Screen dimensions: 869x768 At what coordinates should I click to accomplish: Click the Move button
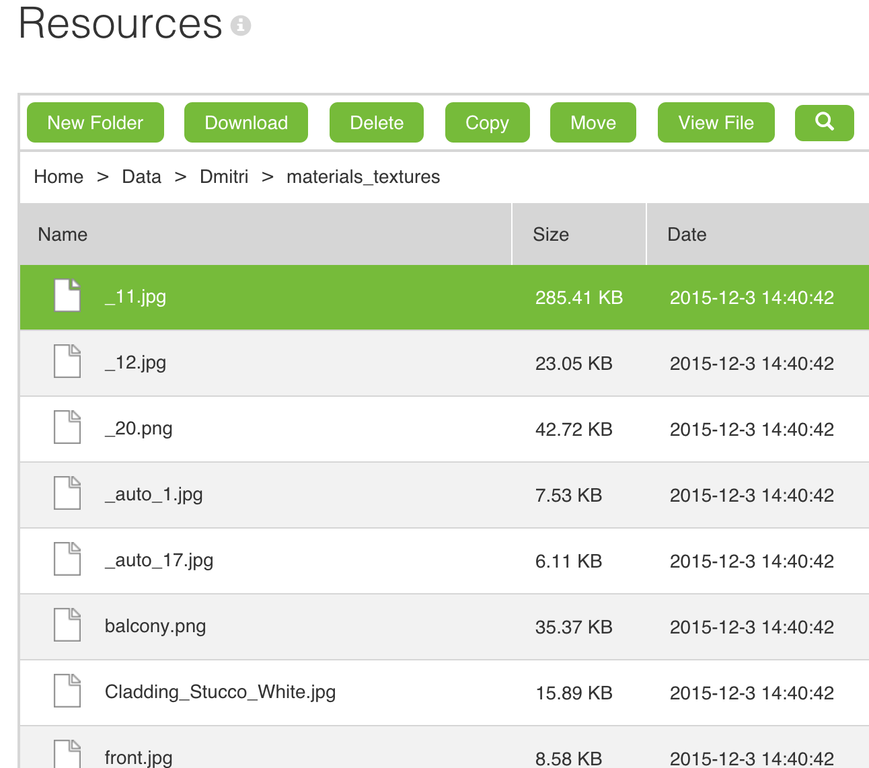coord(593,122)
